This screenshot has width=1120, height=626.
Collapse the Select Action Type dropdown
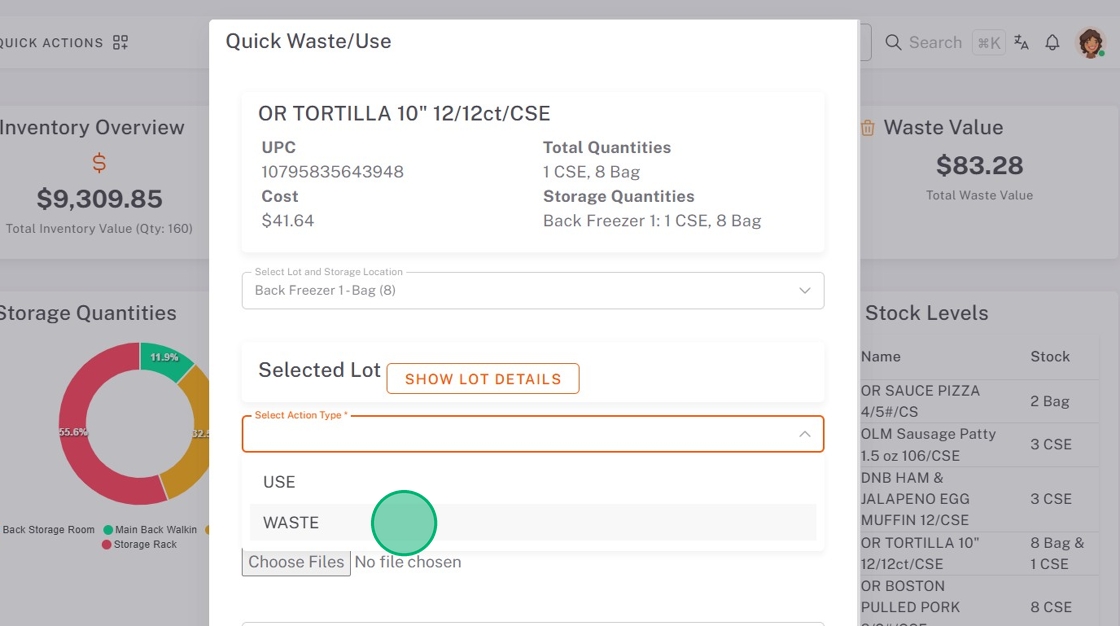tap(804, 434)
